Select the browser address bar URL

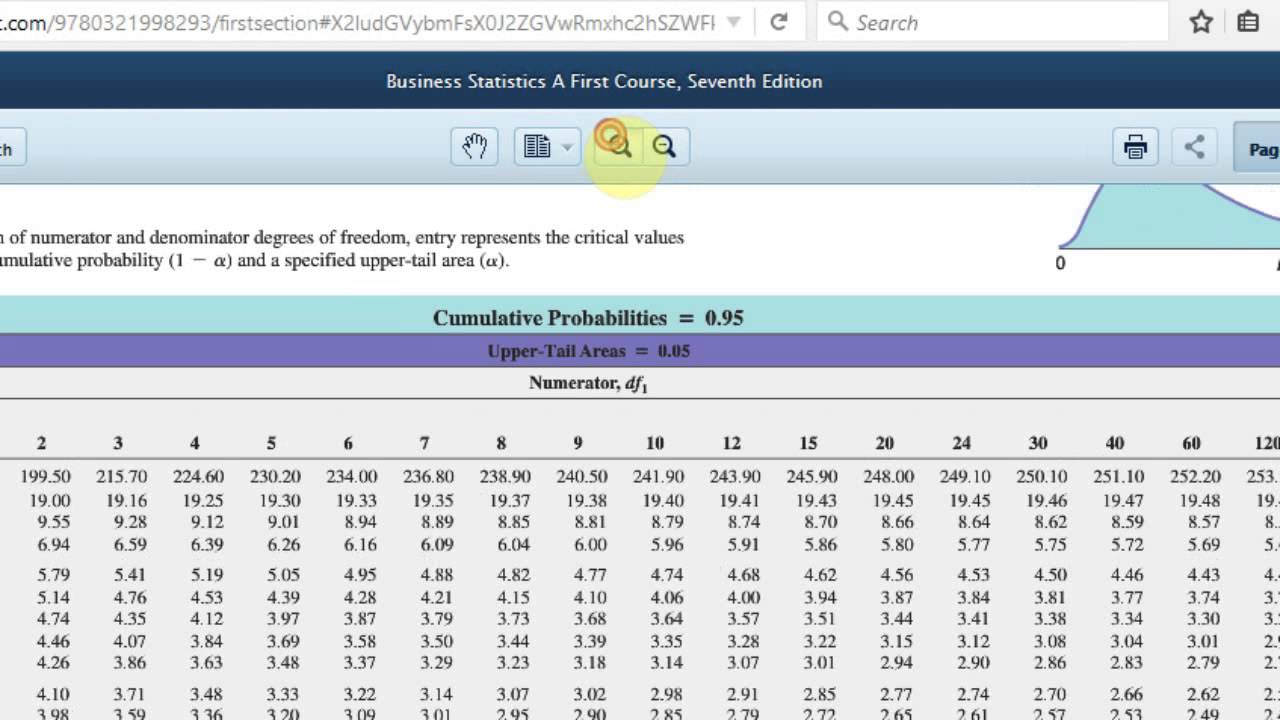(x=358, y=22)
